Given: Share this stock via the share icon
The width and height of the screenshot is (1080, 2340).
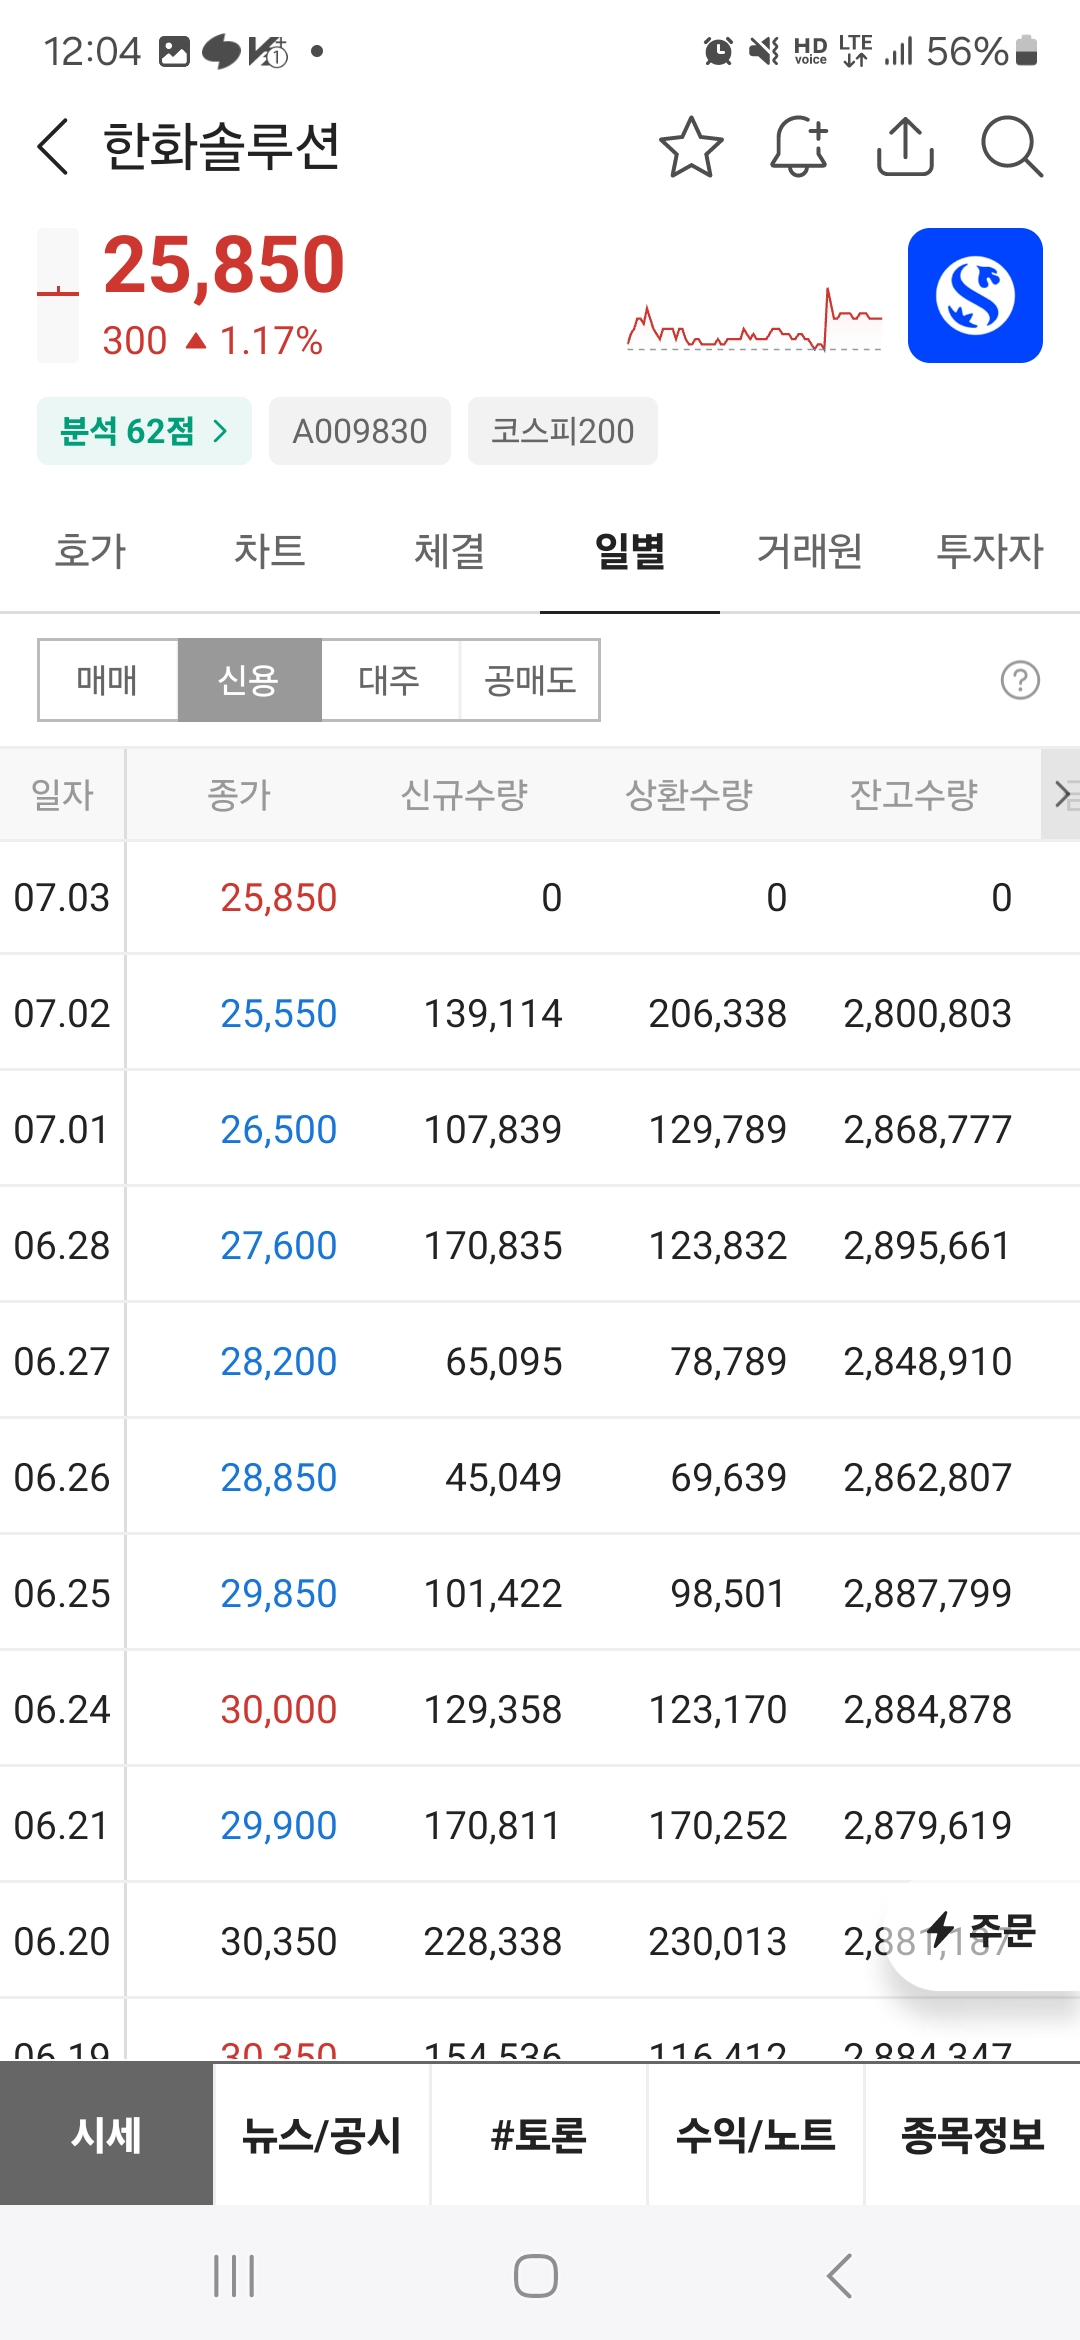Looking at the screenshot, I should 905,147.
